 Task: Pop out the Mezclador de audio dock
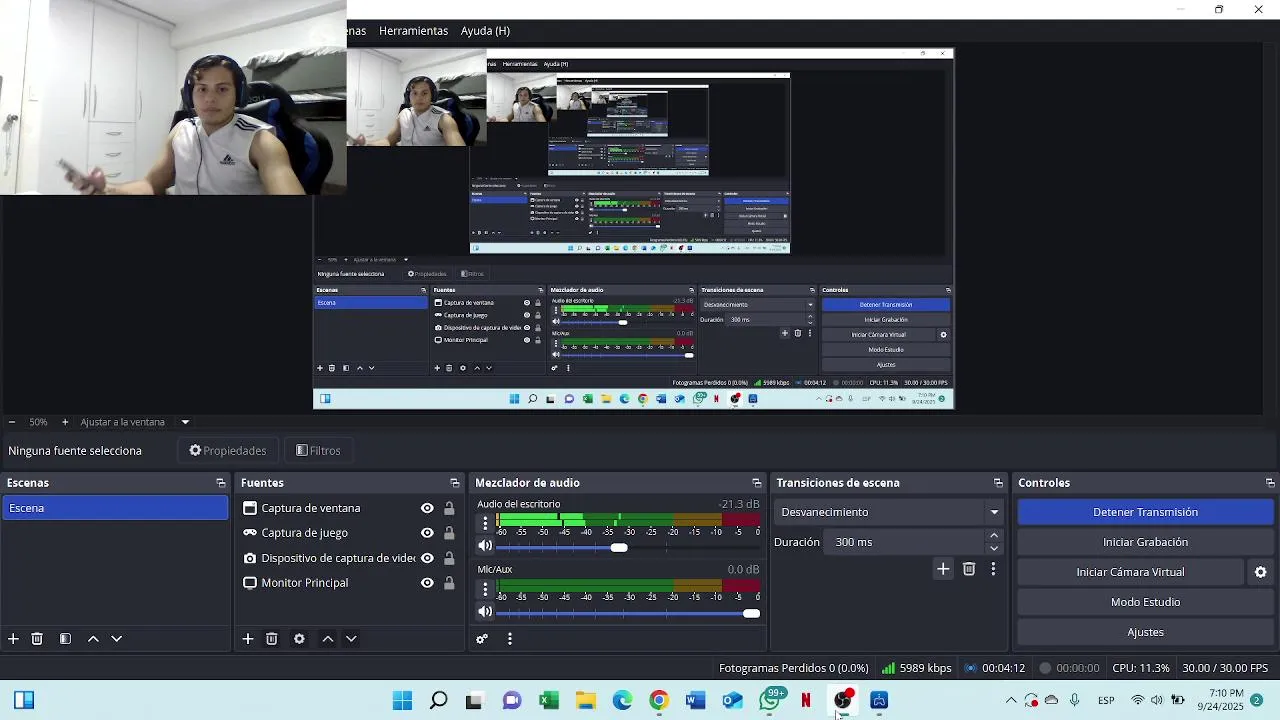pos(757,483)
